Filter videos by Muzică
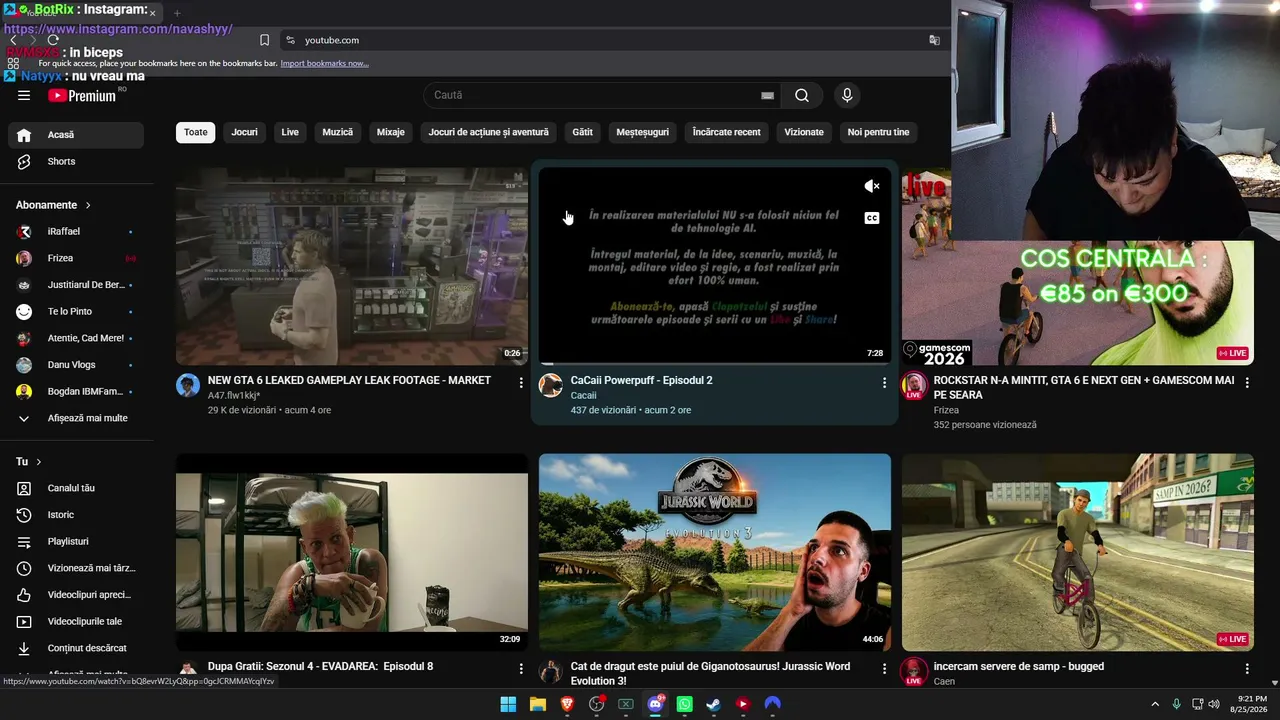 click(338, 132)
